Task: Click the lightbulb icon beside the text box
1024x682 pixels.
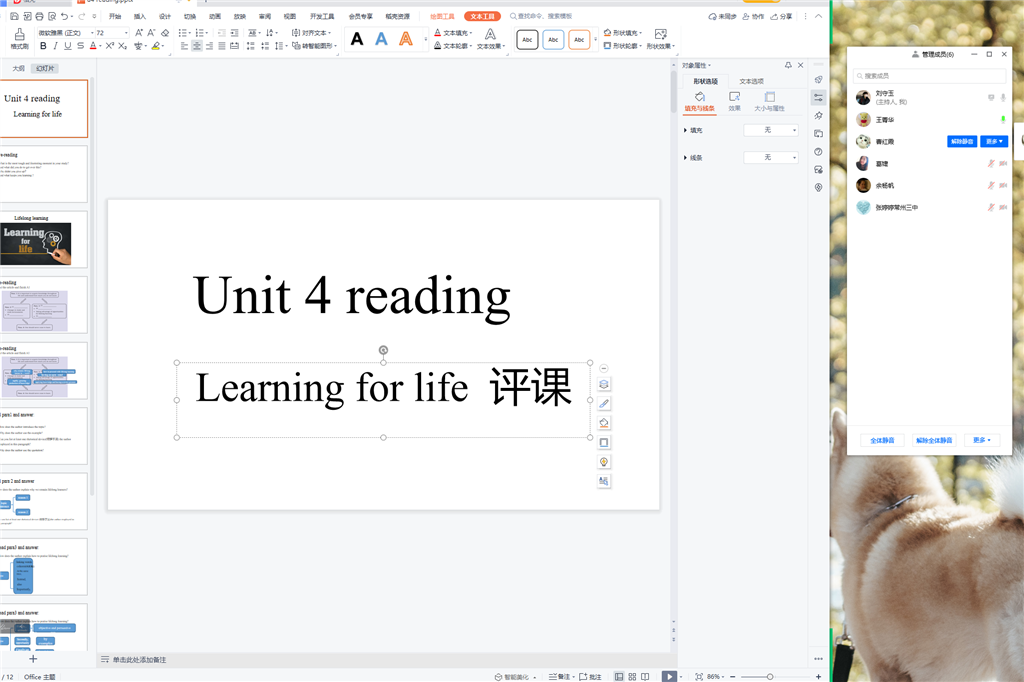Action: 604,462
